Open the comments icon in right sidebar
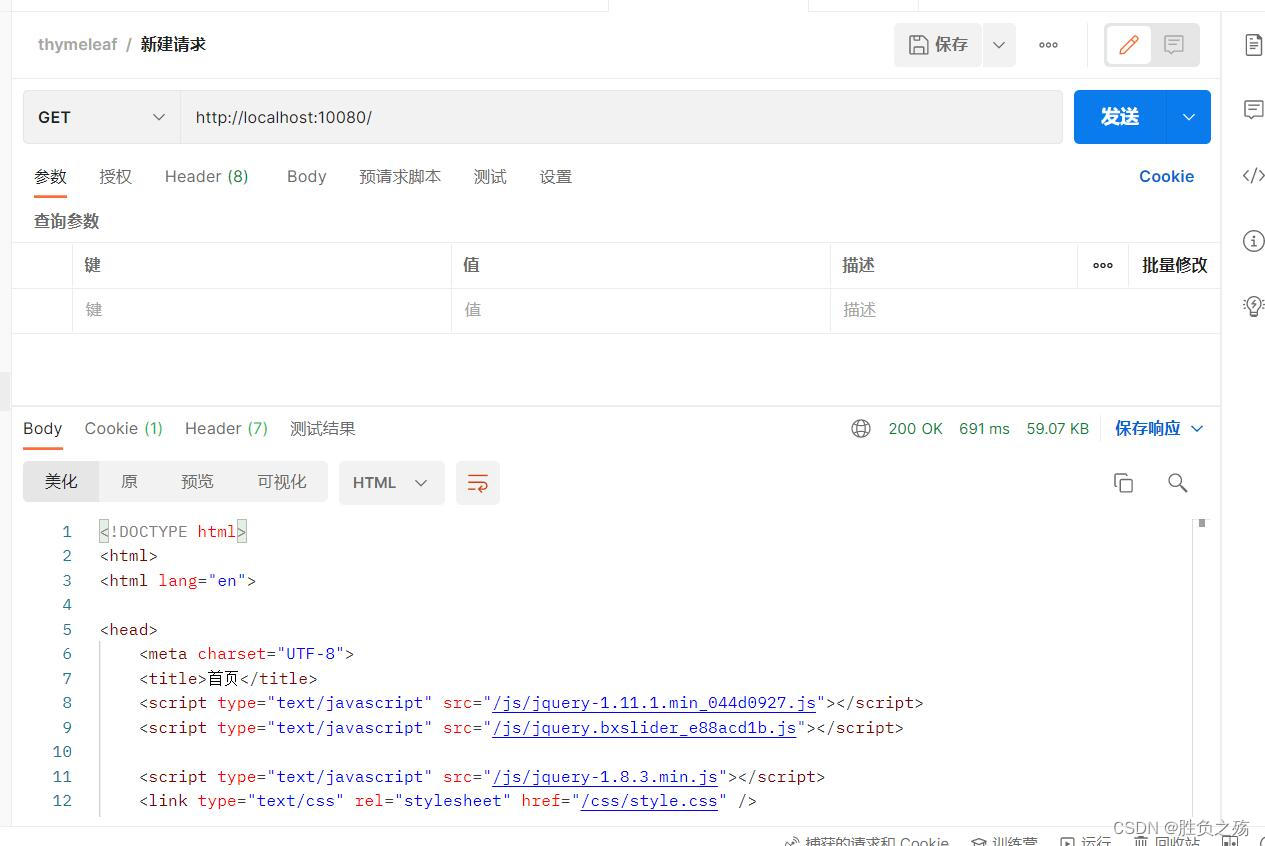The image size is (1265, 846). (1253, 110)
